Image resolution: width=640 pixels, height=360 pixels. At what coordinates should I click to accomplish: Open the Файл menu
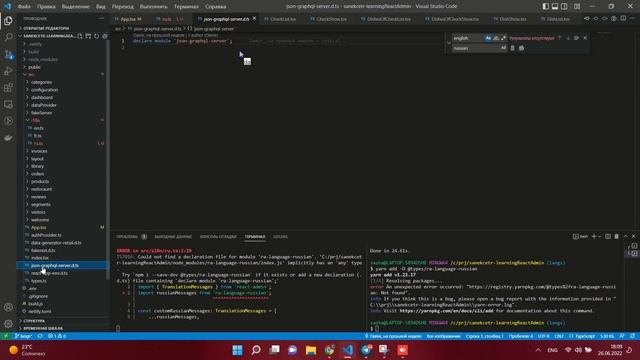[x=24, y=7]
